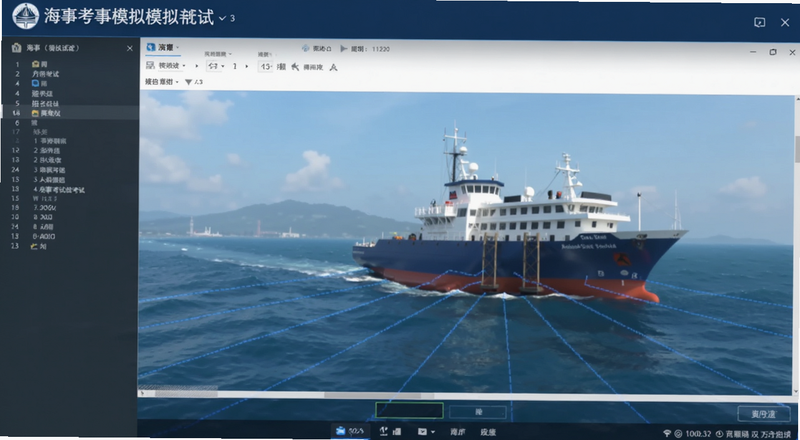Click the first toolbar icon under the inner window tab
Screen dimensions: 800x440
tap(151, 65)
